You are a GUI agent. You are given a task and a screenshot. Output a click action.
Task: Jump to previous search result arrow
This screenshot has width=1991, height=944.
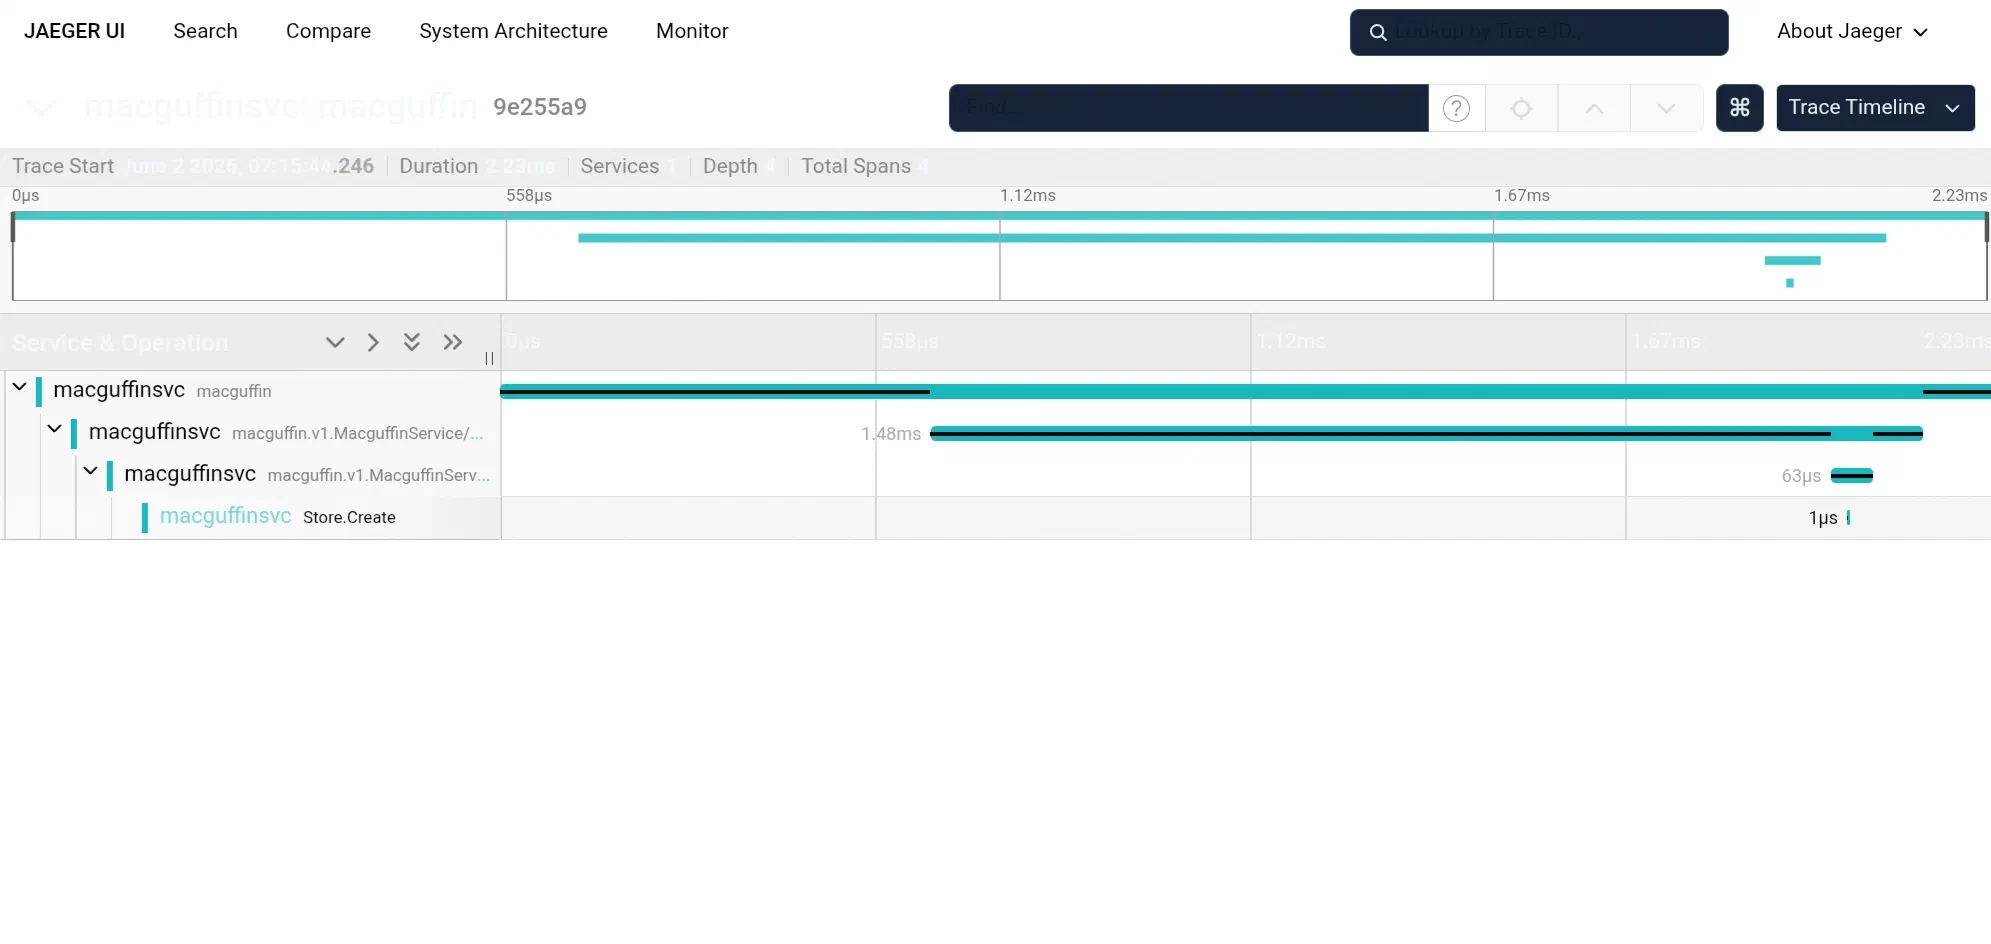[1594, 108]
